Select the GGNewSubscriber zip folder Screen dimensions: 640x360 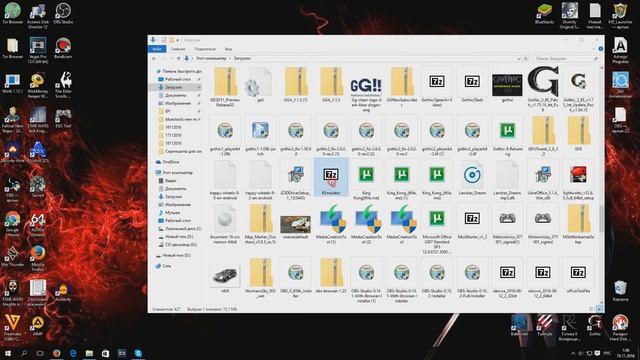coord(402,87)
